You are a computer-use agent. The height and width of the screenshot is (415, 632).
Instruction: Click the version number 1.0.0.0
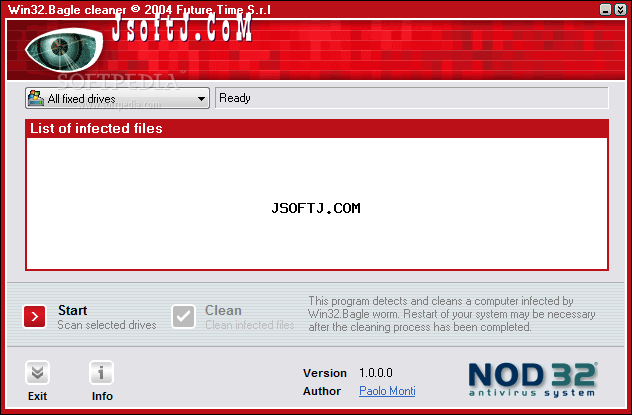click(376, 373)
